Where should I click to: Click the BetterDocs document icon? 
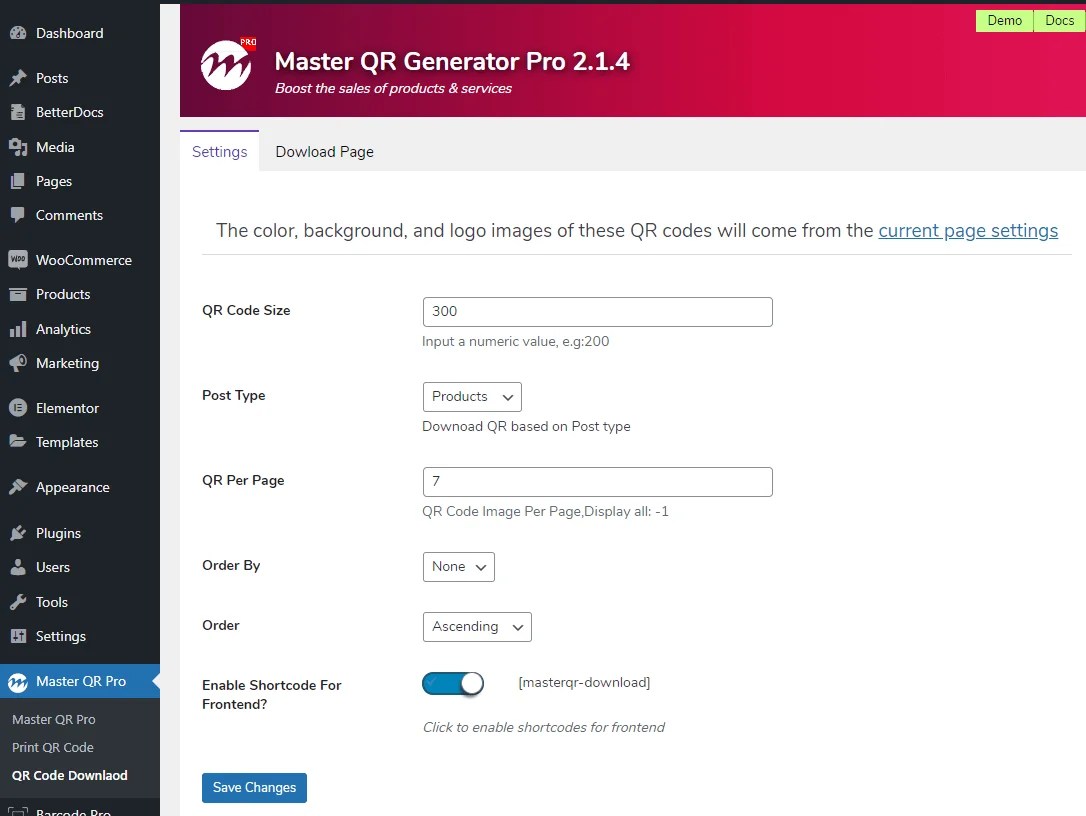[18, 112]
